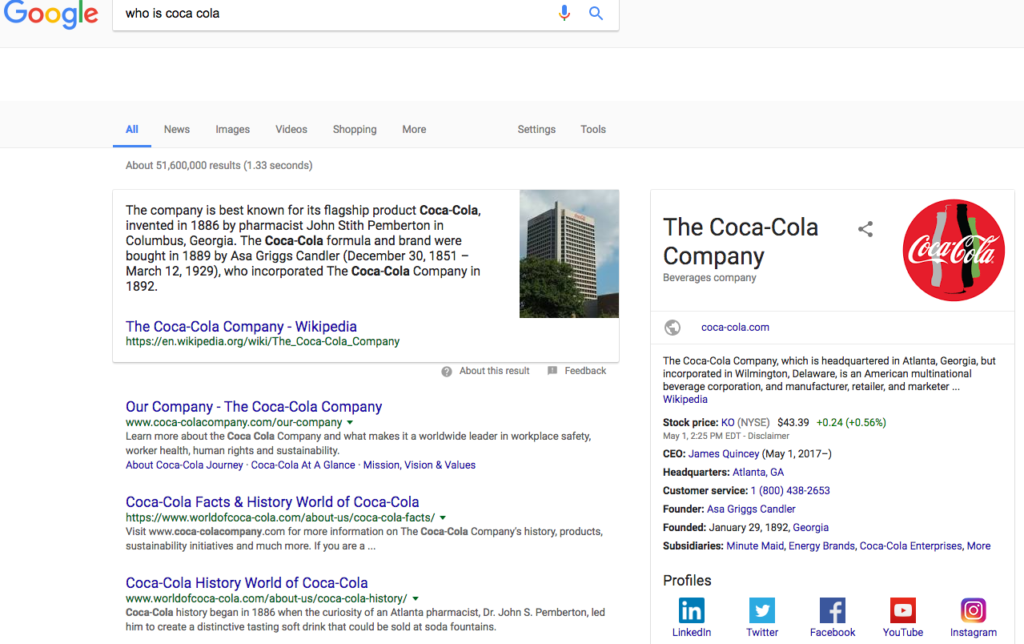Open the Energy Brands subsidiary link
This screenshot has width=1024, height=644.
click(822, 546)
